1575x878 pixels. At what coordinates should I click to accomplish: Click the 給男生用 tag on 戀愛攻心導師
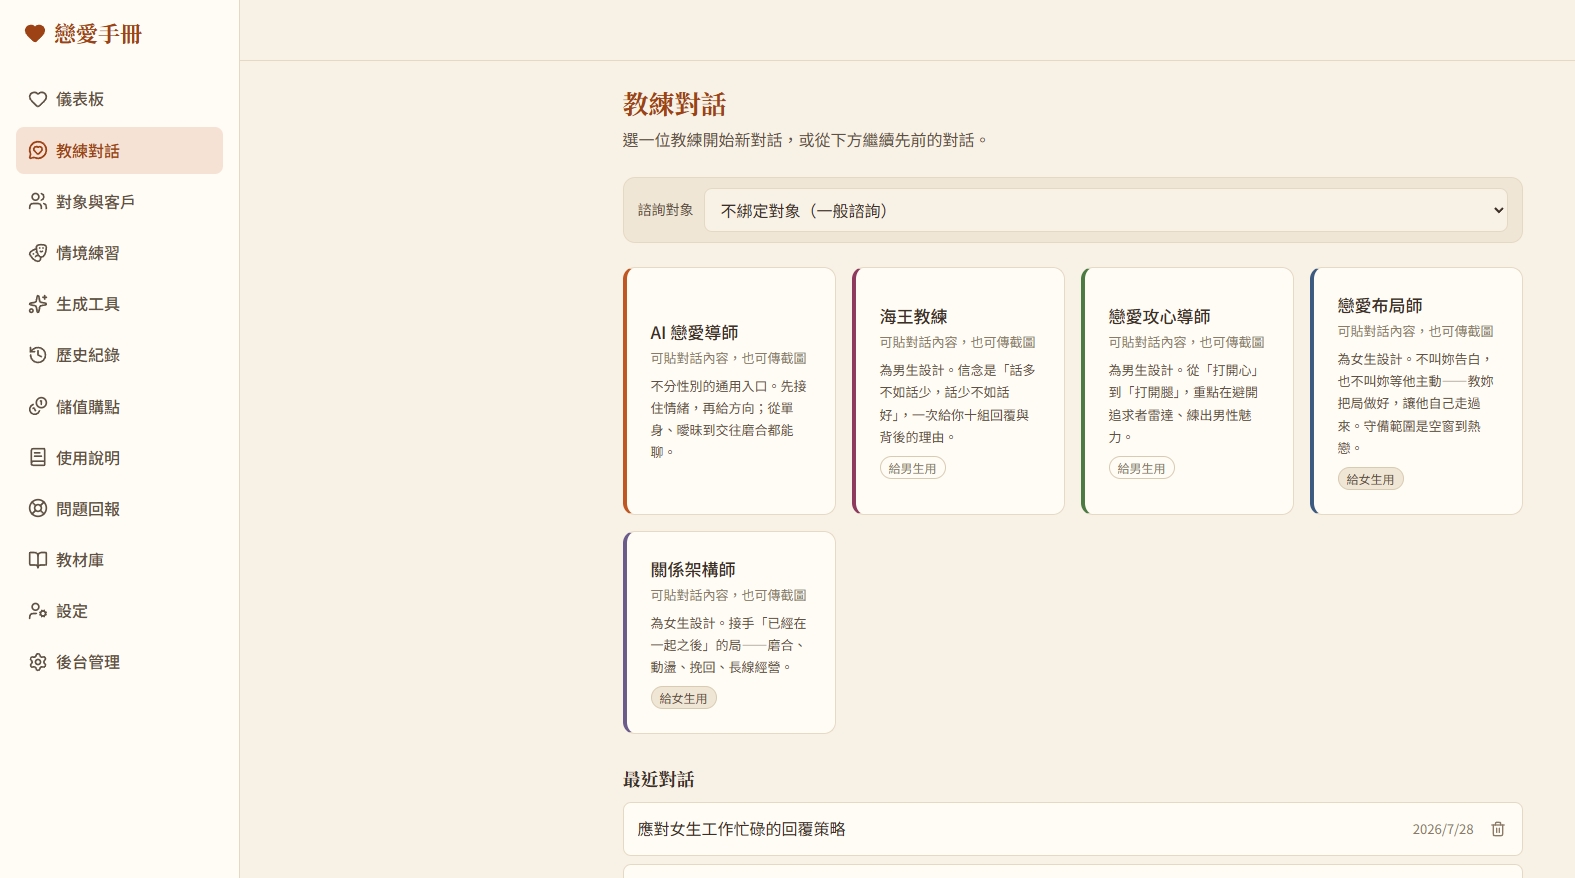pyautogui.click(x=1141, y=468)
